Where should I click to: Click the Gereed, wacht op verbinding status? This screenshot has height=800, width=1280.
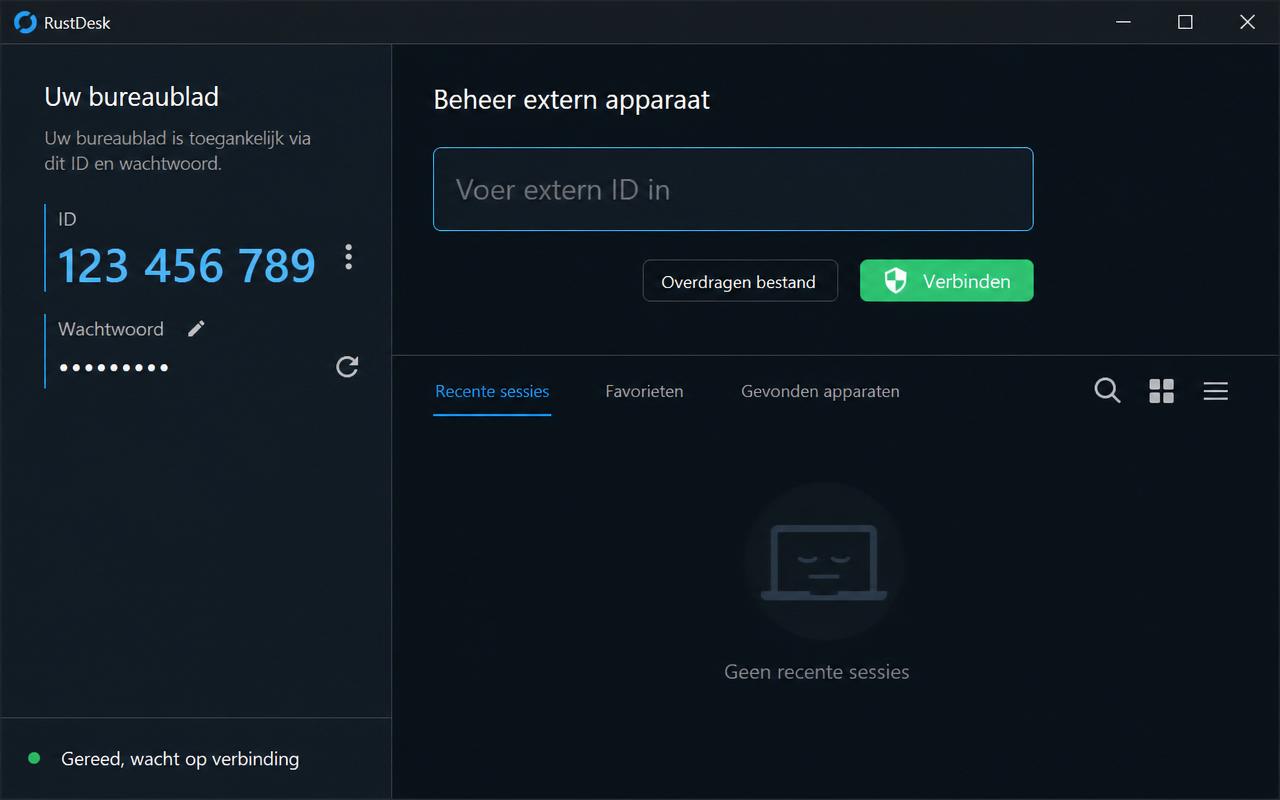(x=180, y=759)
